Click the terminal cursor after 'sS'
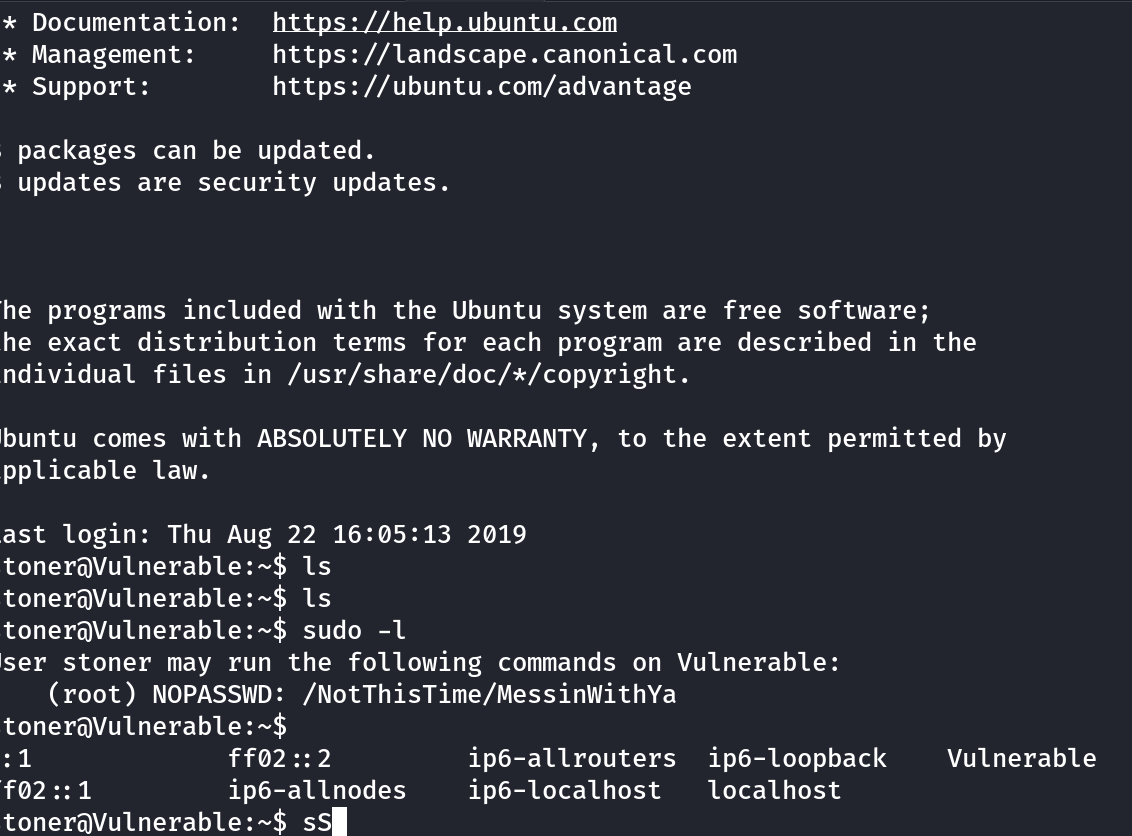1132x836 pixels. pos(338,822)
